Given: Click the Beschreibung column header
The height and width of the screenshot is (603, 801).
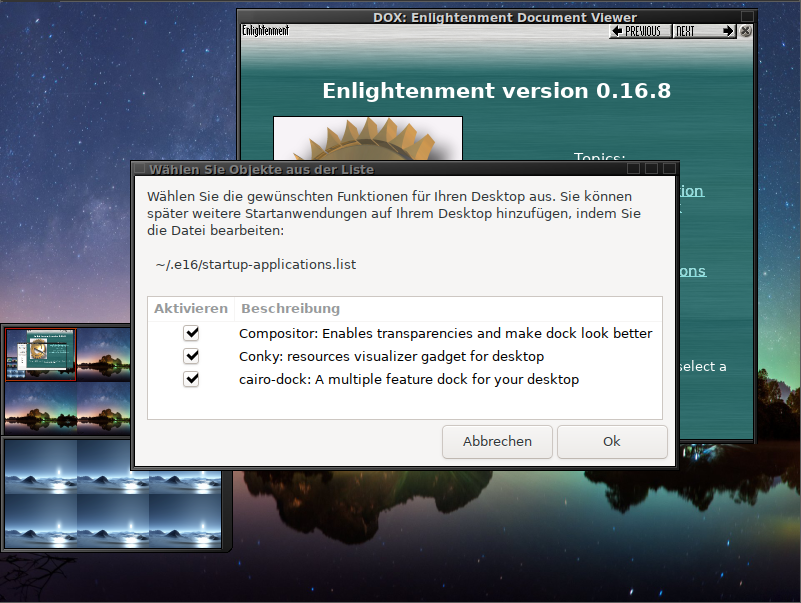Looking at the screenshot, I should [290, 308].
